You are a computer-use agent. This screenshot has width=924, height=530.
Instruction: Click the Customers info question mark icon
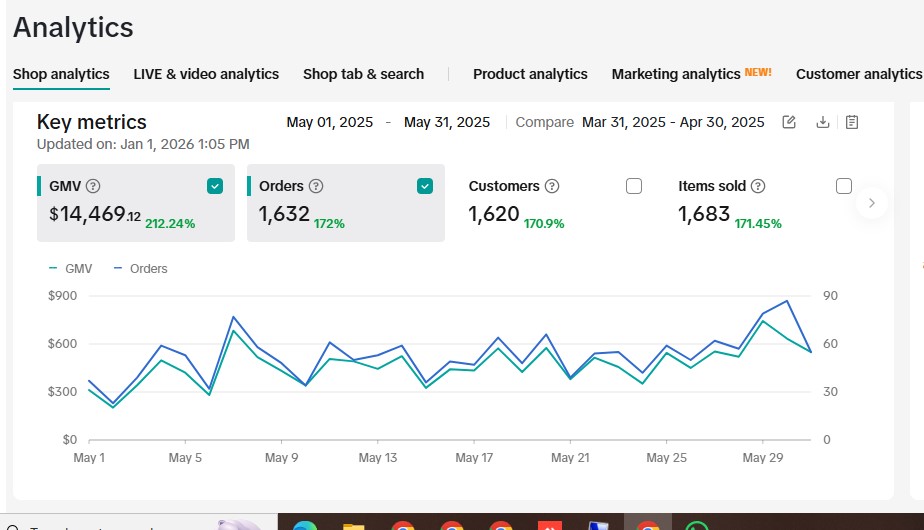coord(552,186)
